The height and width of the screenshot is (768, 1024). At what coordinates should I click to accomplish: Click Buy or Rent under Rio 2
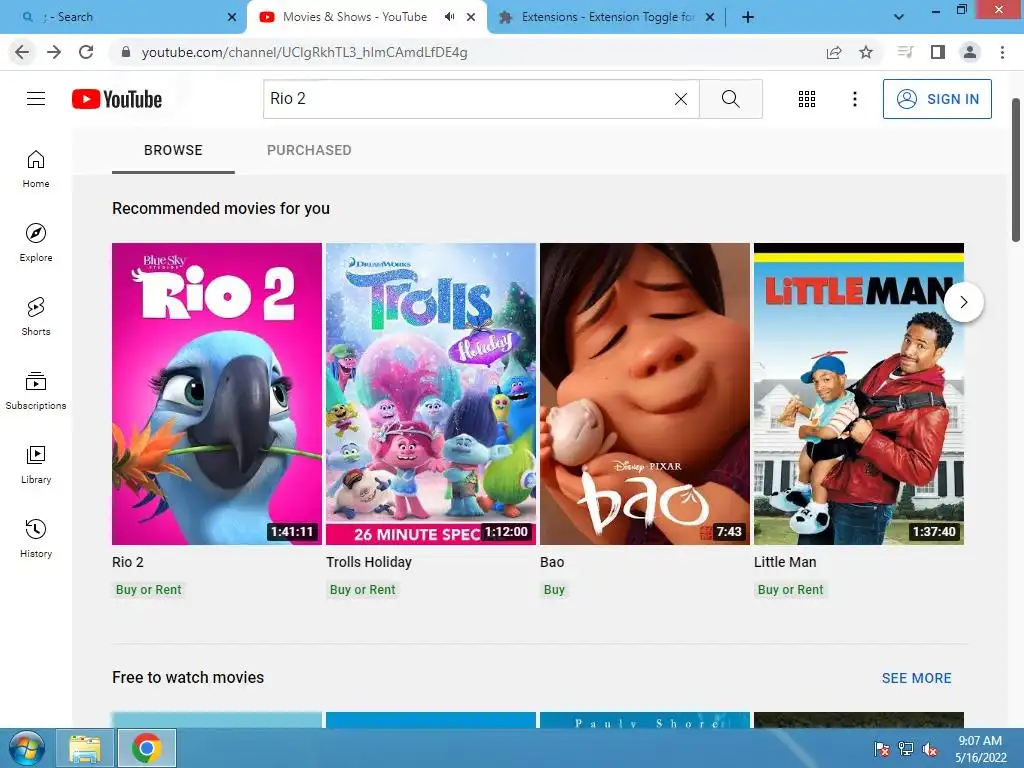click(x=148, y=590)
